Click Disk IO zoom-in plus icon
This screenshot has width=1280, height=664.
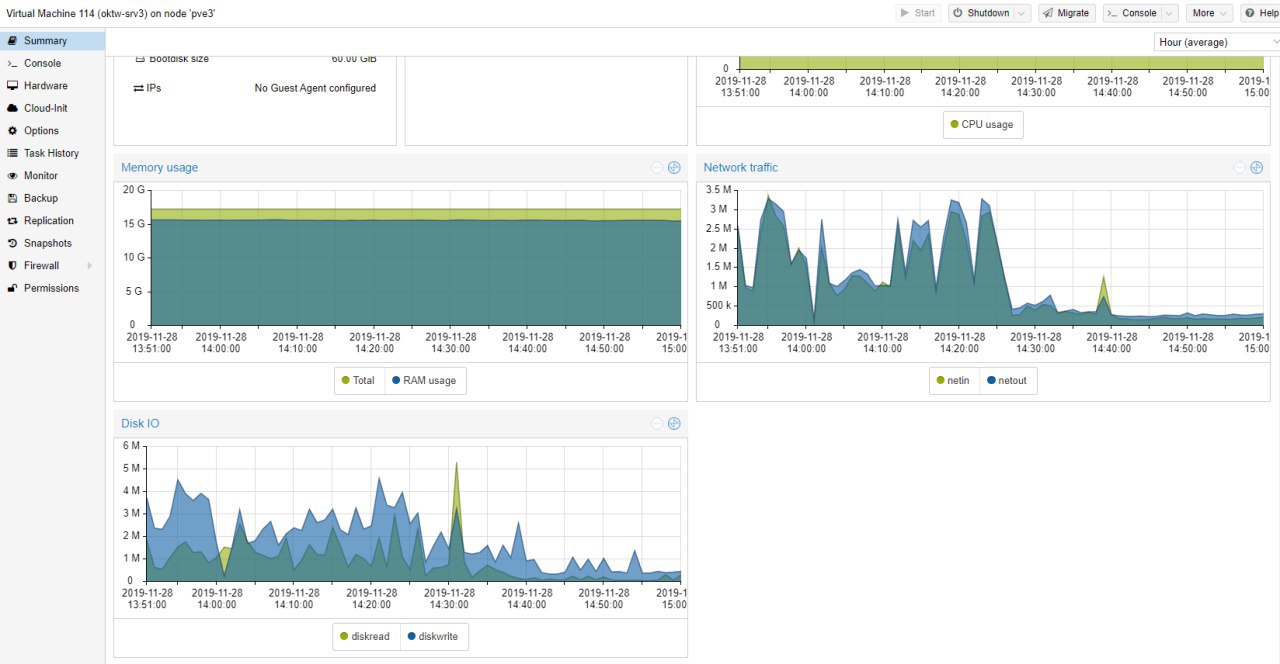[x=674, y=424]
